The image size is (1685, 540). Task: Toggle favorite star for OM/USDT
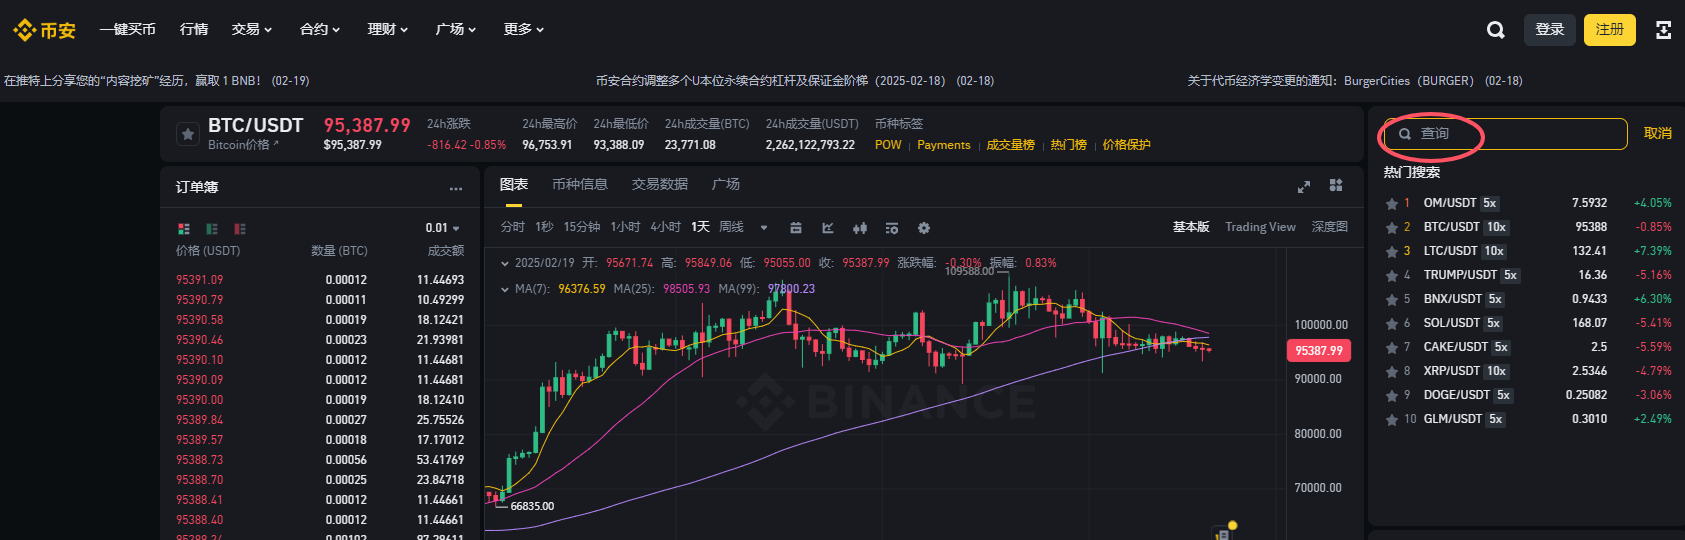click(1391, 204)
